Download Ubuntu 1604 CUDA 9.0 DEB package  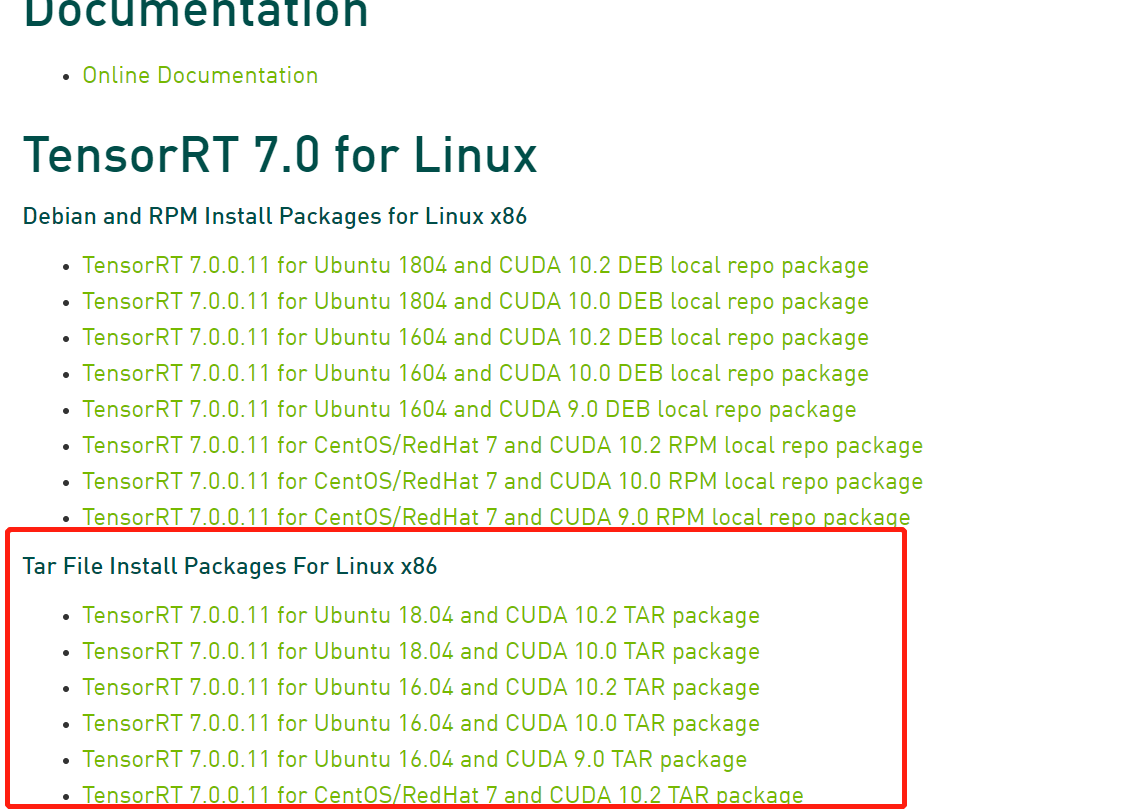(468, 409)
